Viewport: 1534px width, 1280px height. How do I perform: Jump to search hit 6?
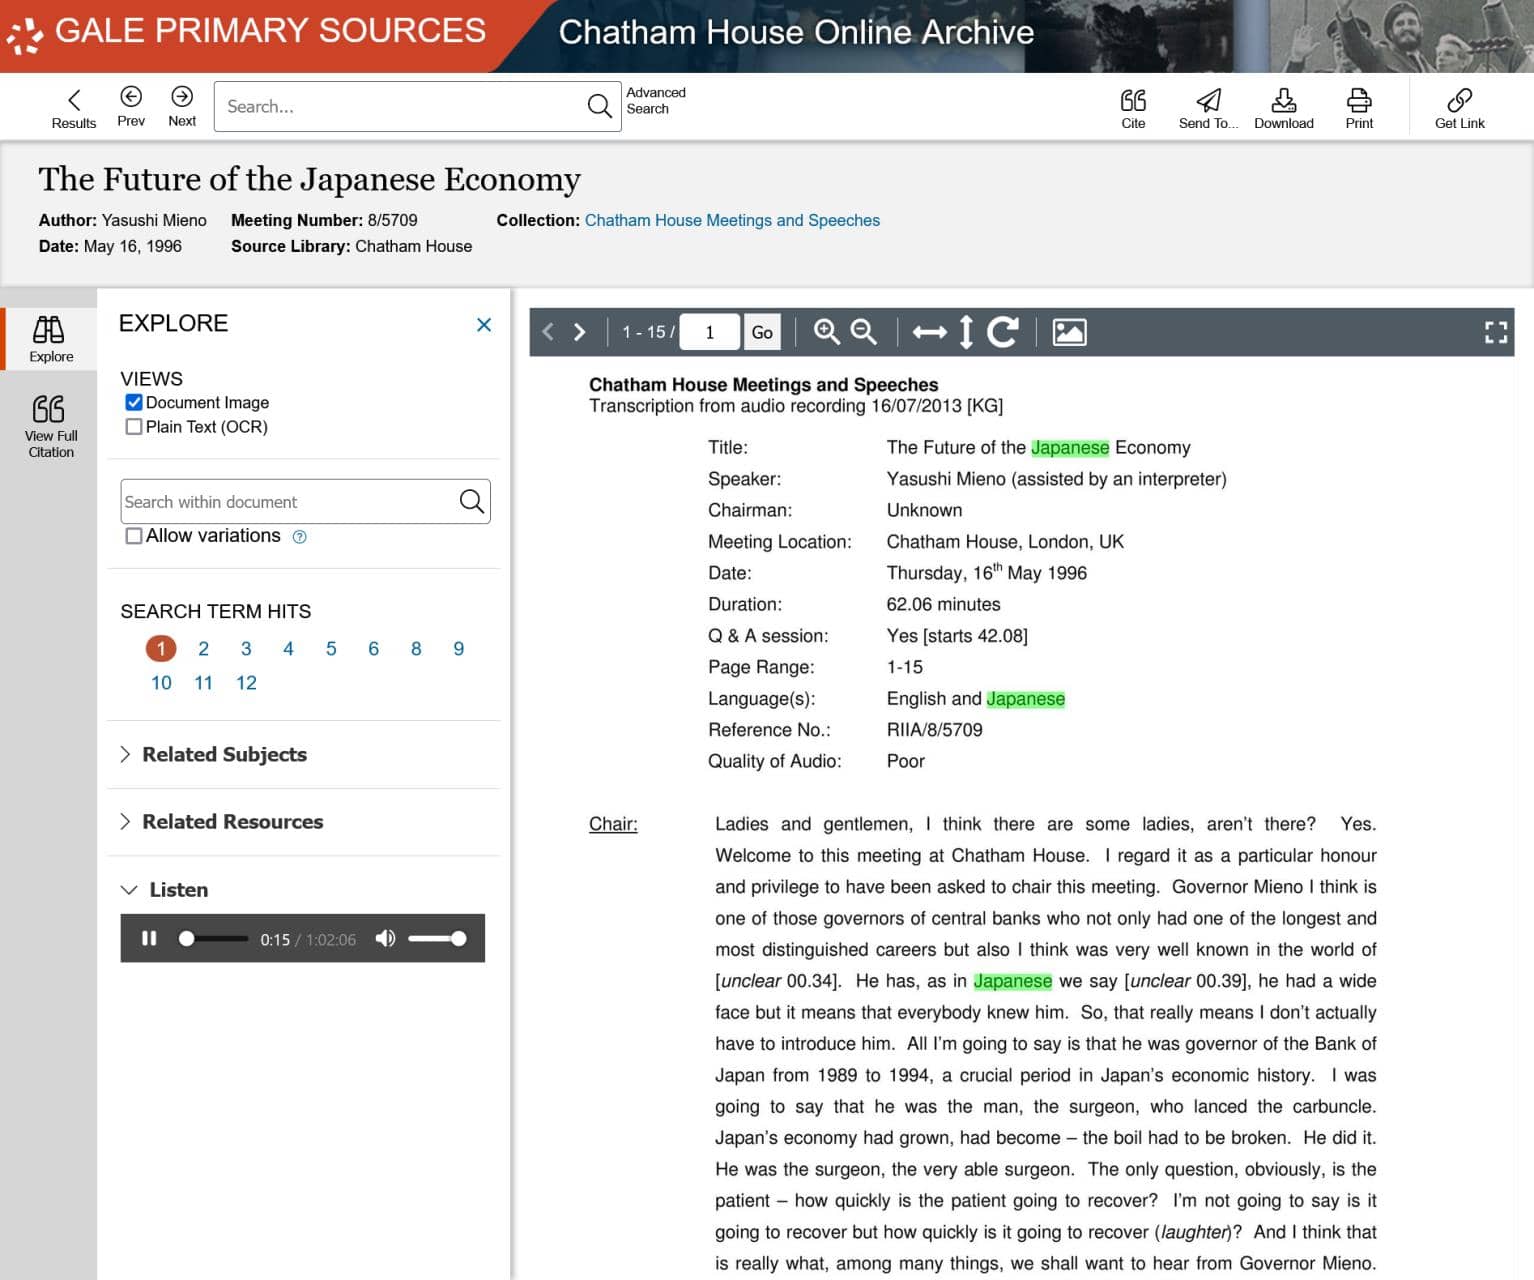373,648
